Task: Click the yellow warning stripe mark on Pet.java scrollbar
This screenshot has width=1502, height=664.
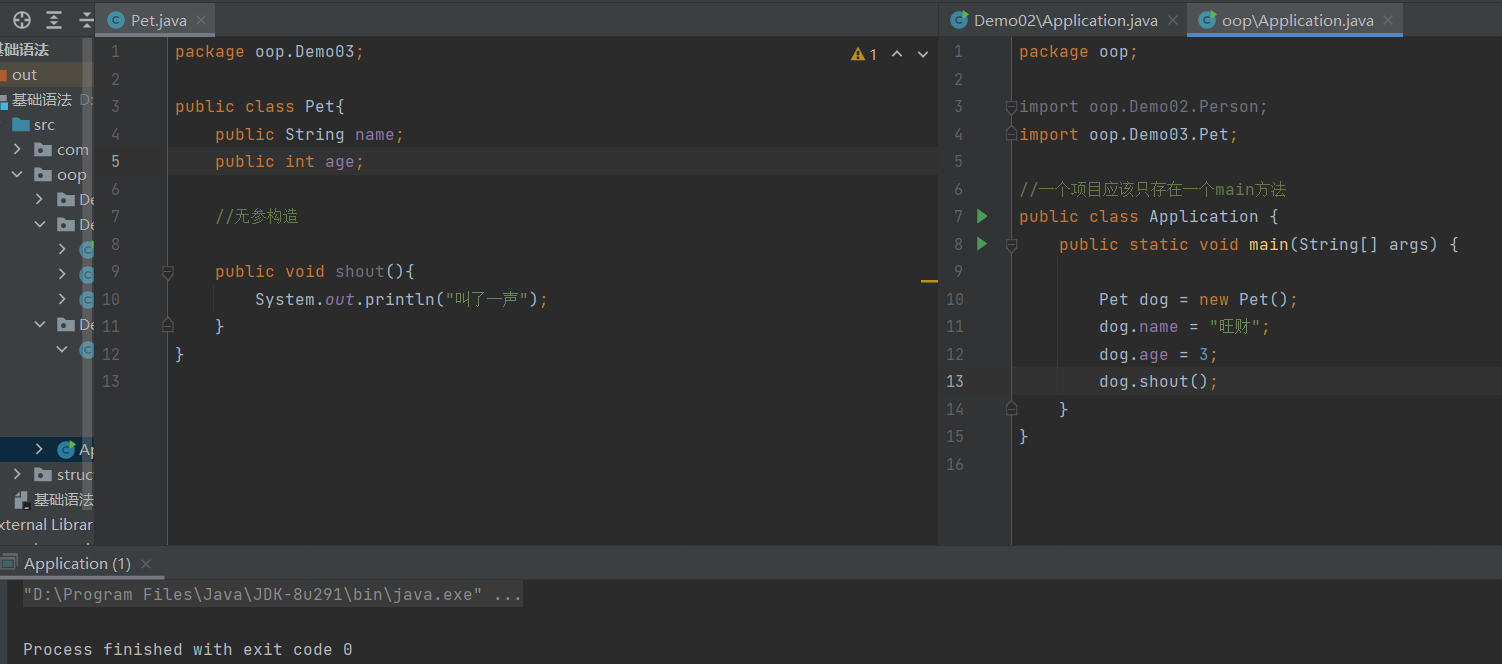Action: point(929,282)
